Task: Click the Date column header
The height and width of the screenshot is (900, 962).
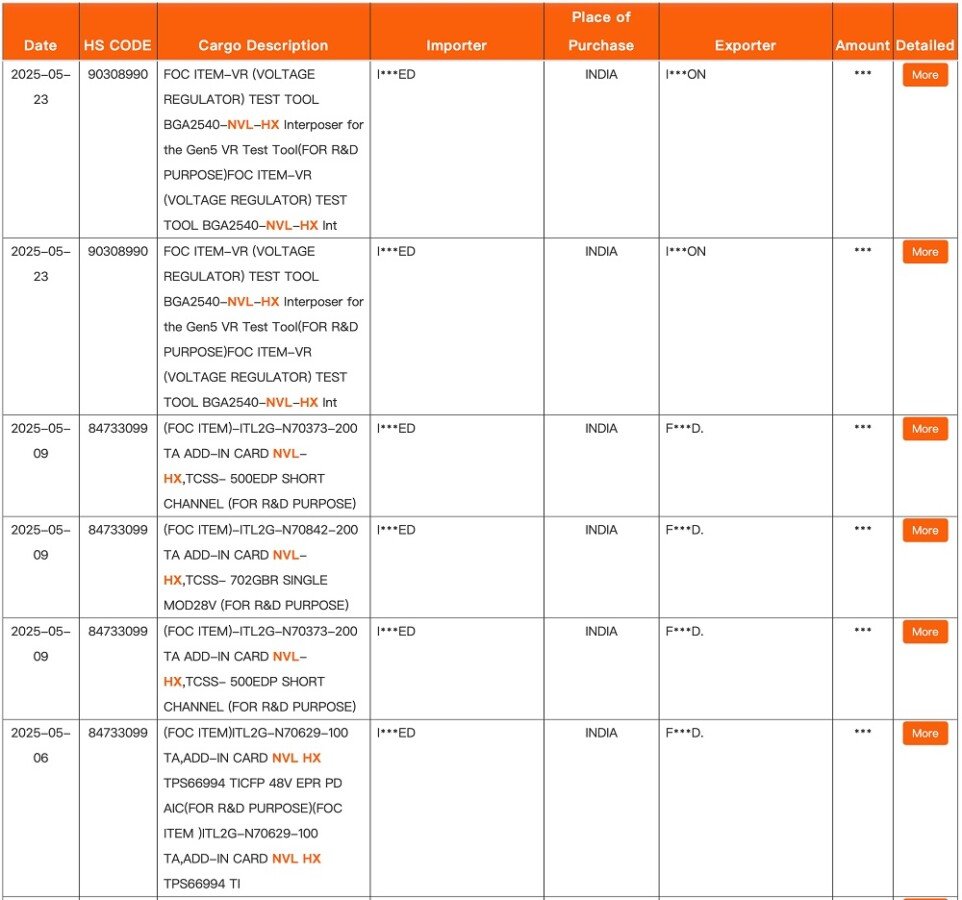Action: pos(40,45)
